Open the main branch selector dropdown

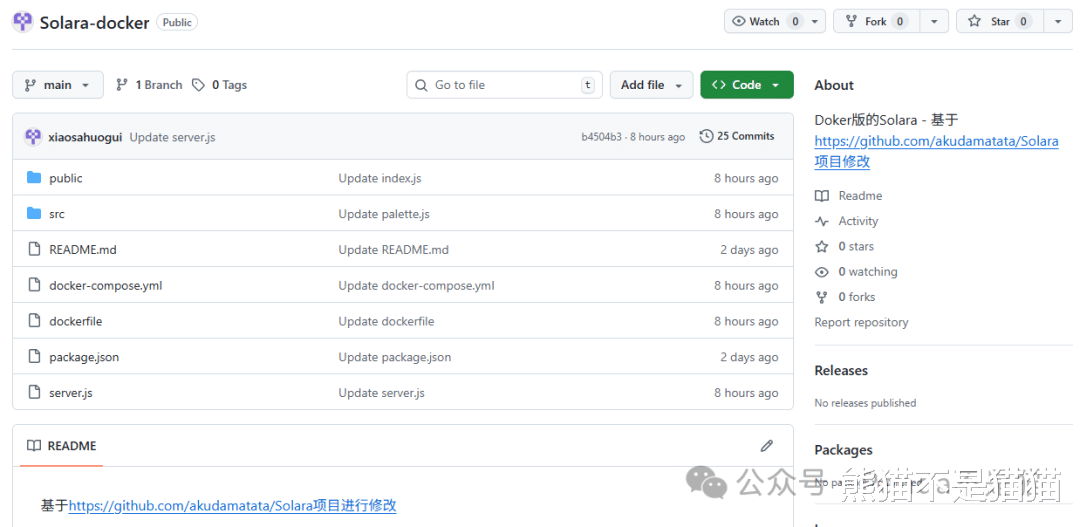pos(58,85)
